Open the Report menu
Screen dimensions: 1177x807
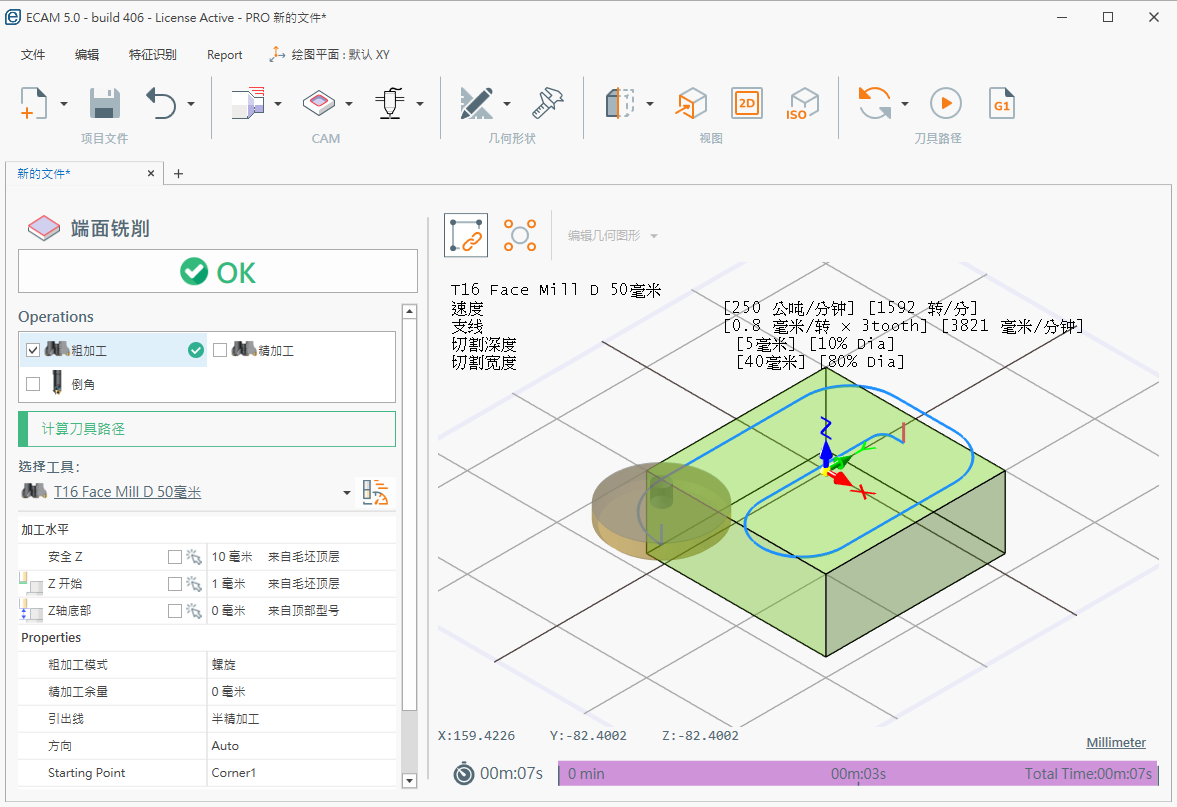pos(224,55)
